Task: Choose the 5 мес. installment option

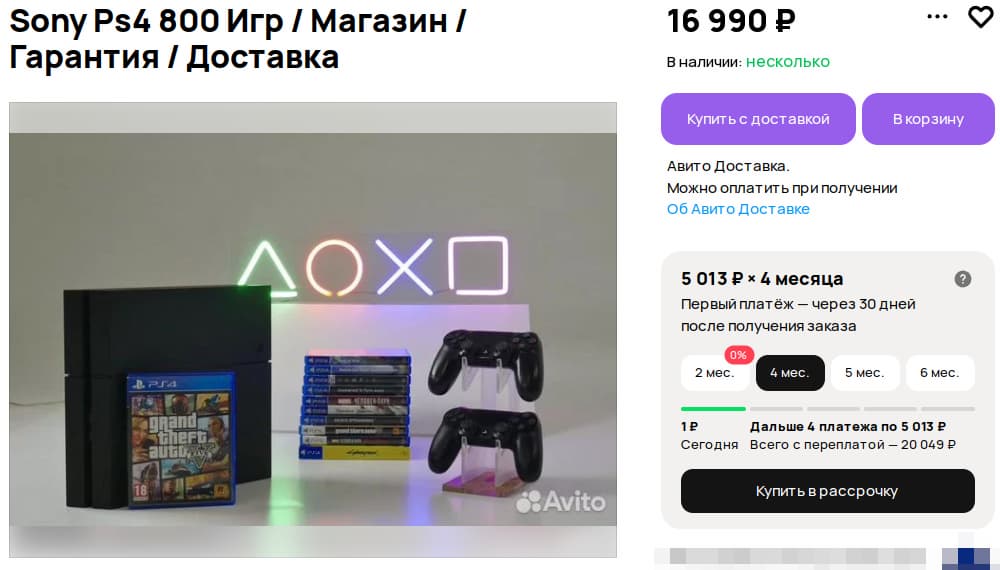Action: [864, 373]
